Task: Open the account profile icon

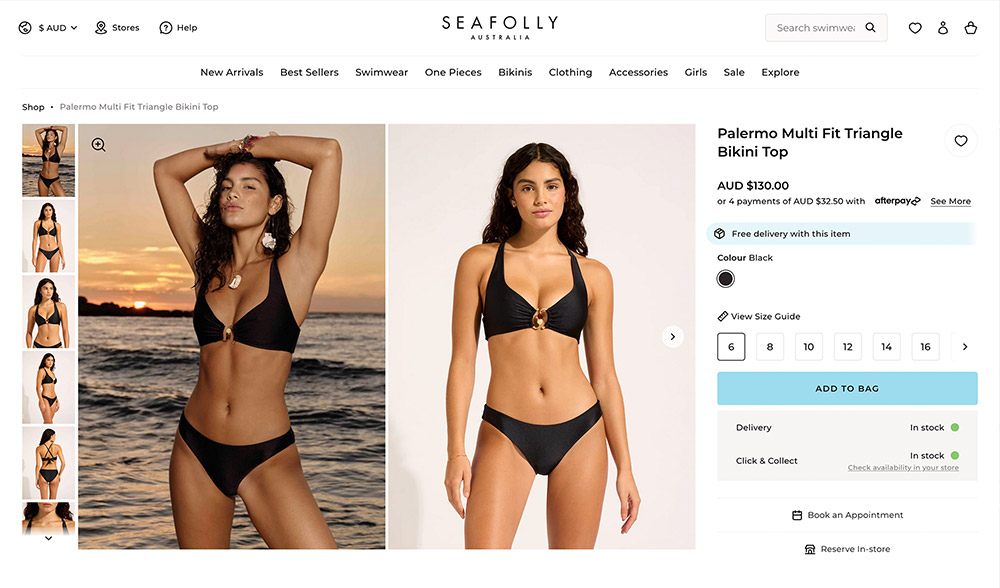Action: (x=943, y=27)
